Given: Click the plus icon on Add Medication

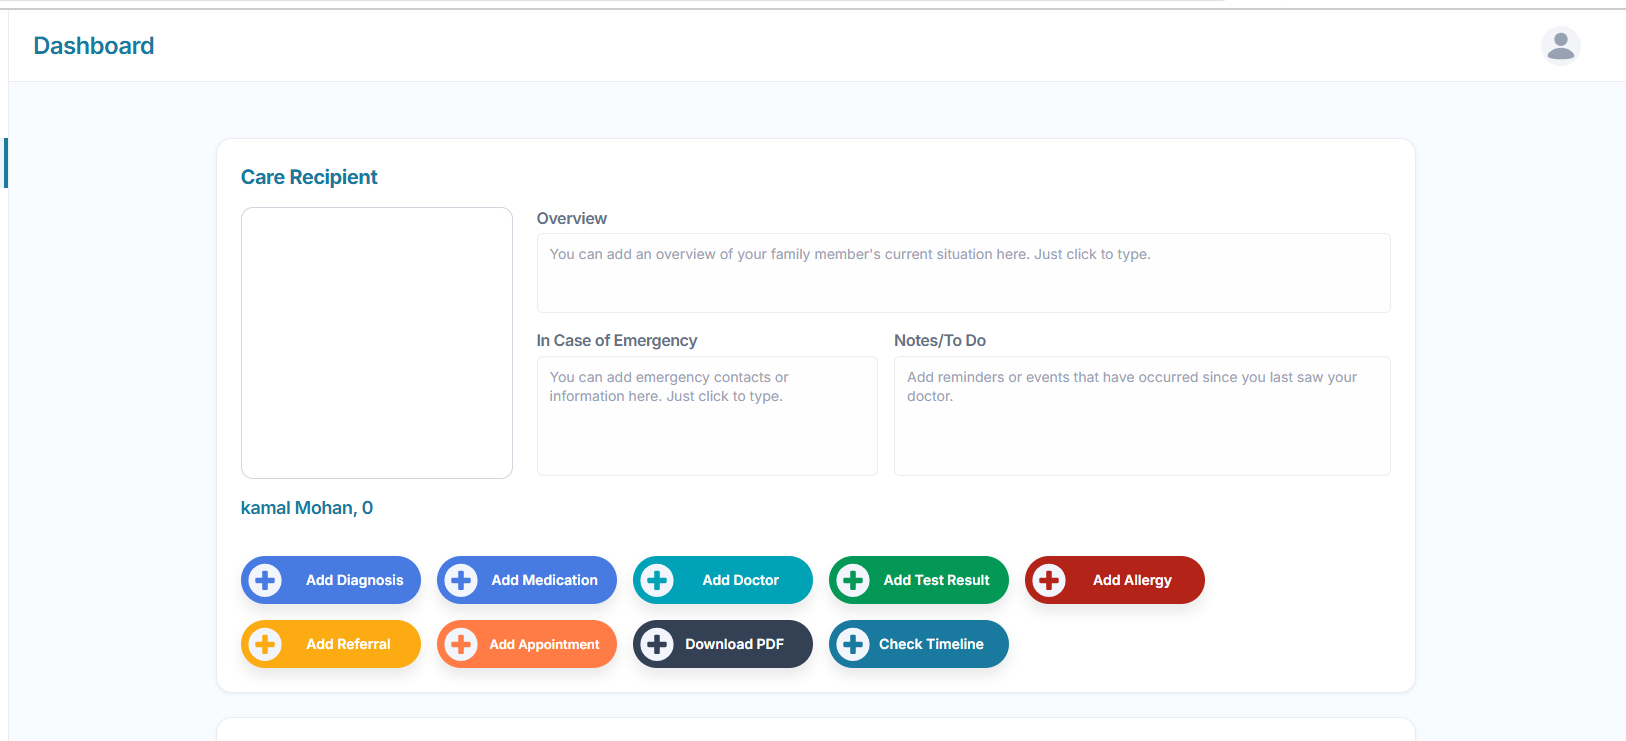Looking at the screenshot, I should [x=461, y=580].
